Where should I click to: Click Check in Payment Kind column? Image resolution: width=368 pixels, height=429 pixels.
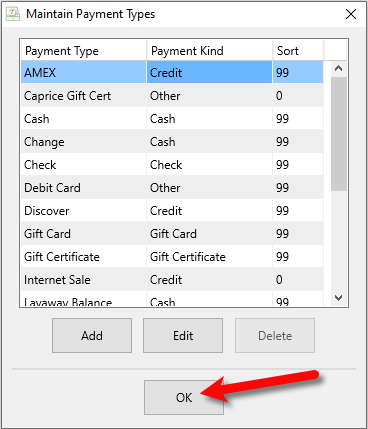click(210, 165)
